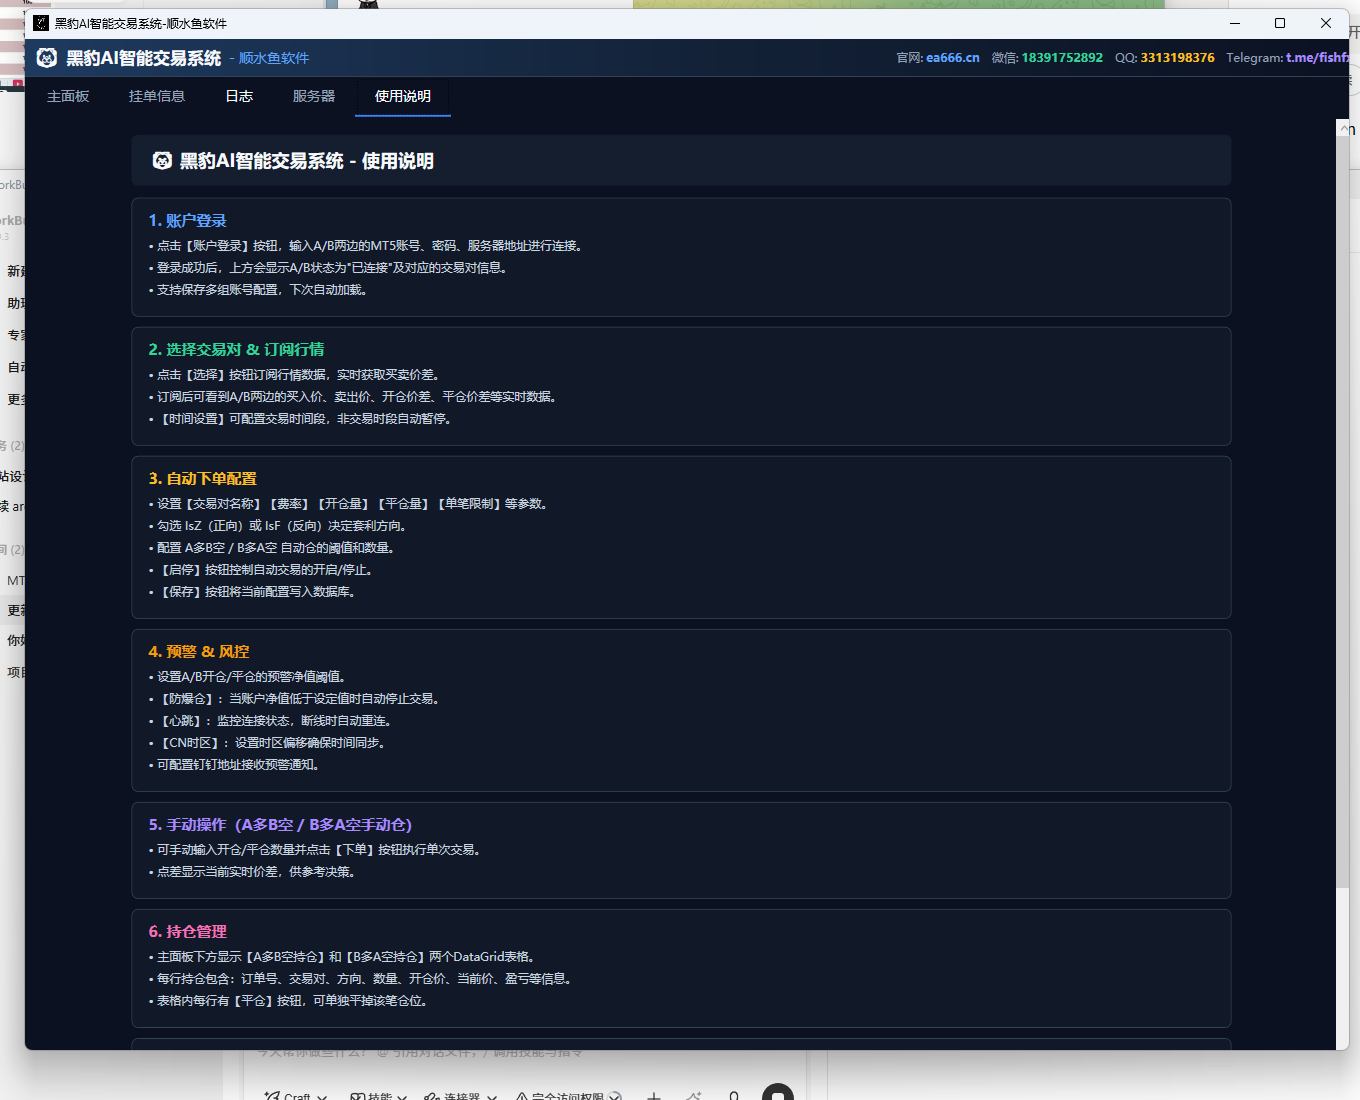Click the line starting with 【心跳】
The height and width of the screenshot is (1100, 1360).
click(x=271, y=721)
